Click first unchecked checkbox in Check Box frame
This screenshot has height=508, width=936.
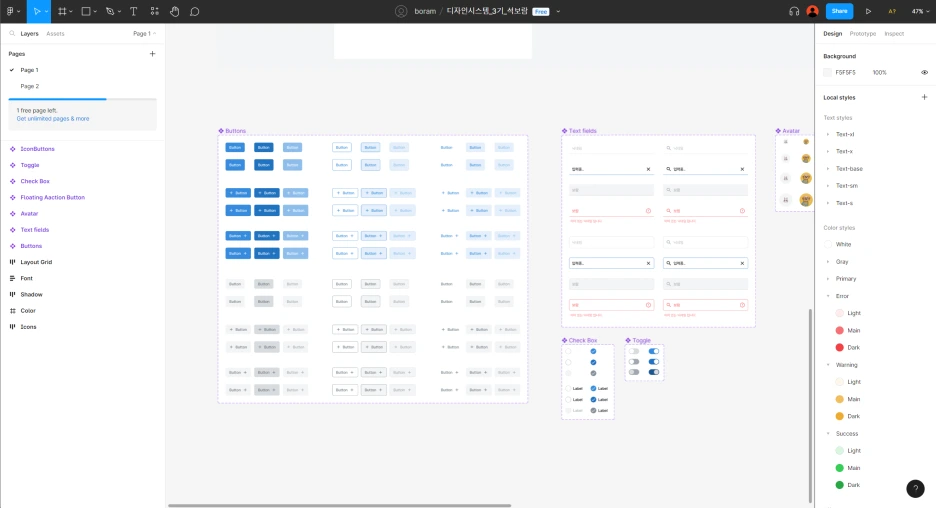pyautogui.click(x=568, y=351)
